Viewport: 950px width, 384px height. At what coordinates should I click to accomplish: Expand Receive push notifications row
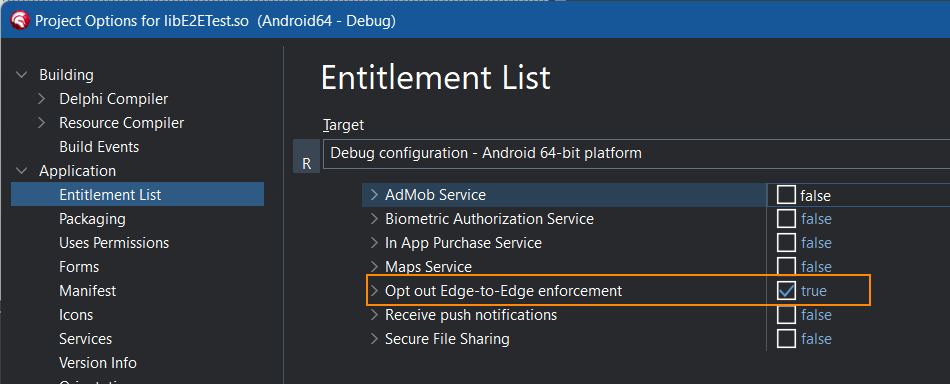(x=374, y=315)
